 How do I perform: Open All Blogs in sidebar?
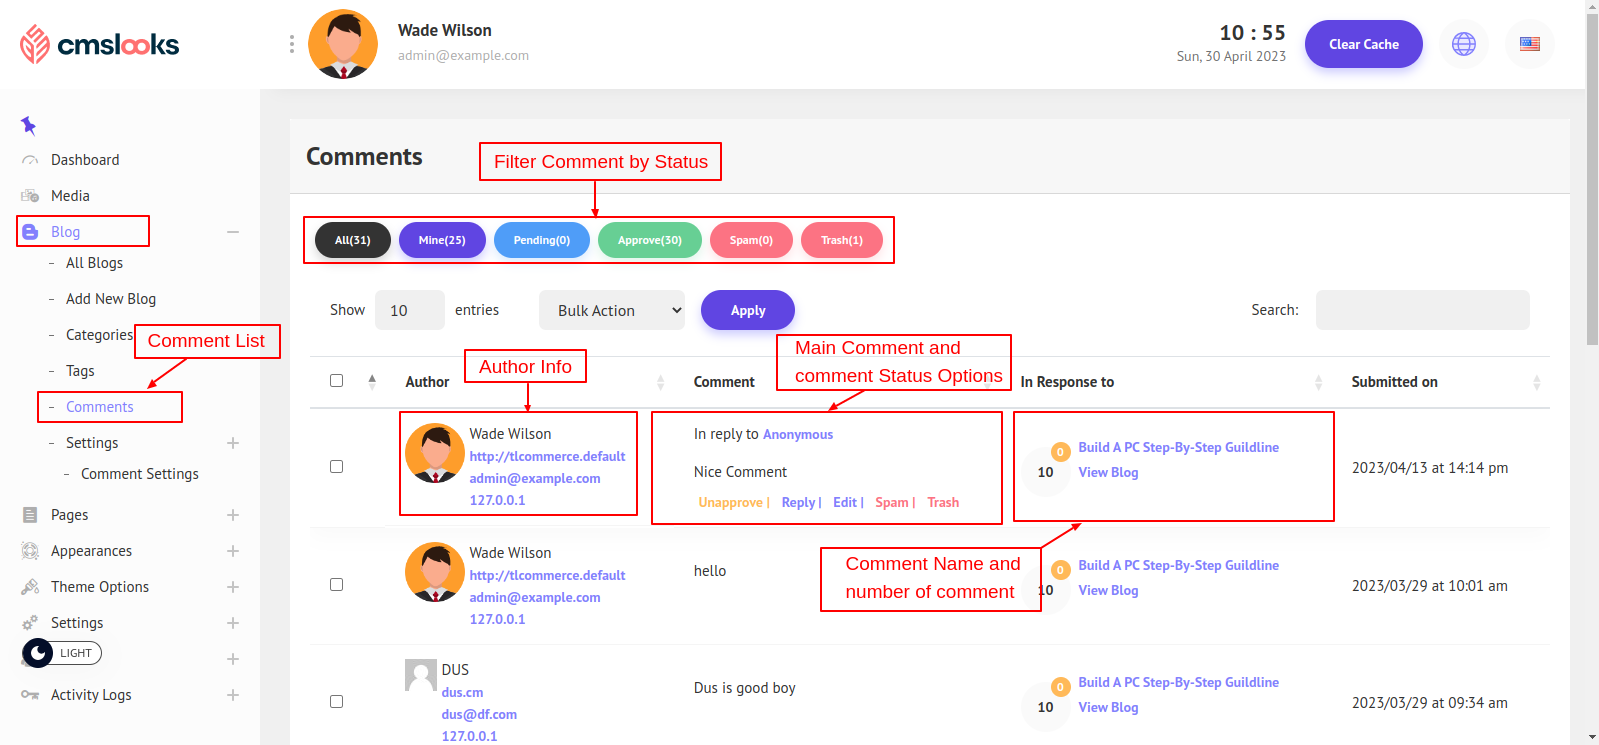[x=94, y=263]
